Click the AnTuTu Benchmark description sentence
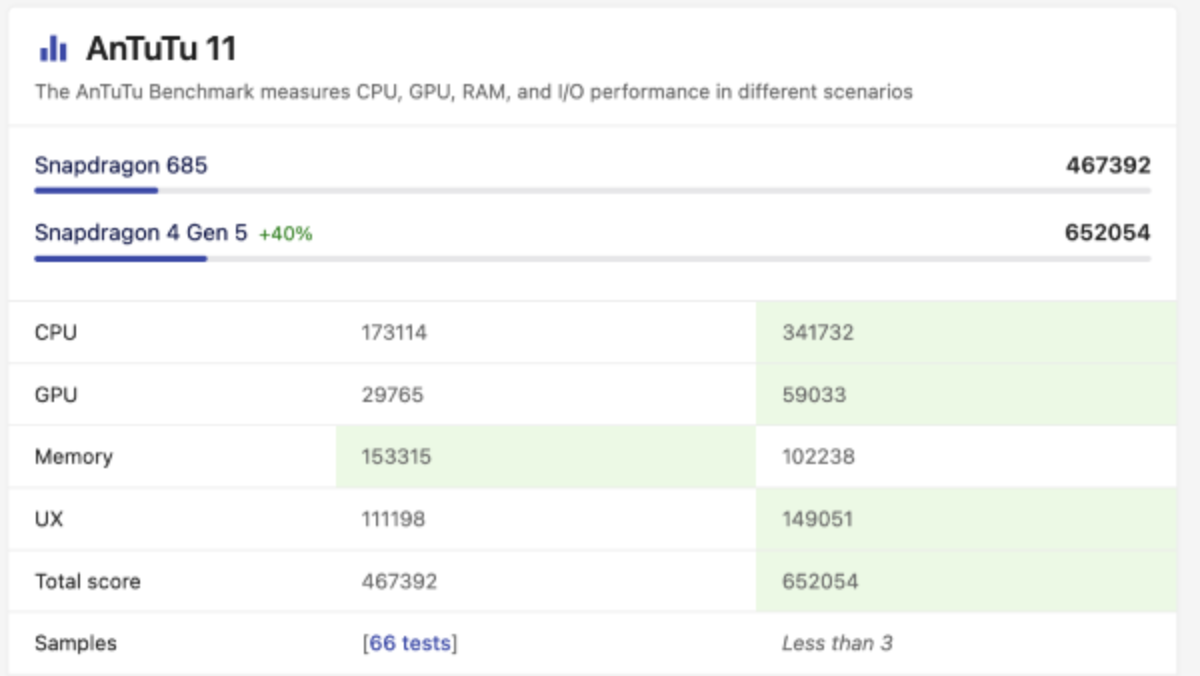The width and height of the screenshot is (1200, 676). (x=474, y=92)
